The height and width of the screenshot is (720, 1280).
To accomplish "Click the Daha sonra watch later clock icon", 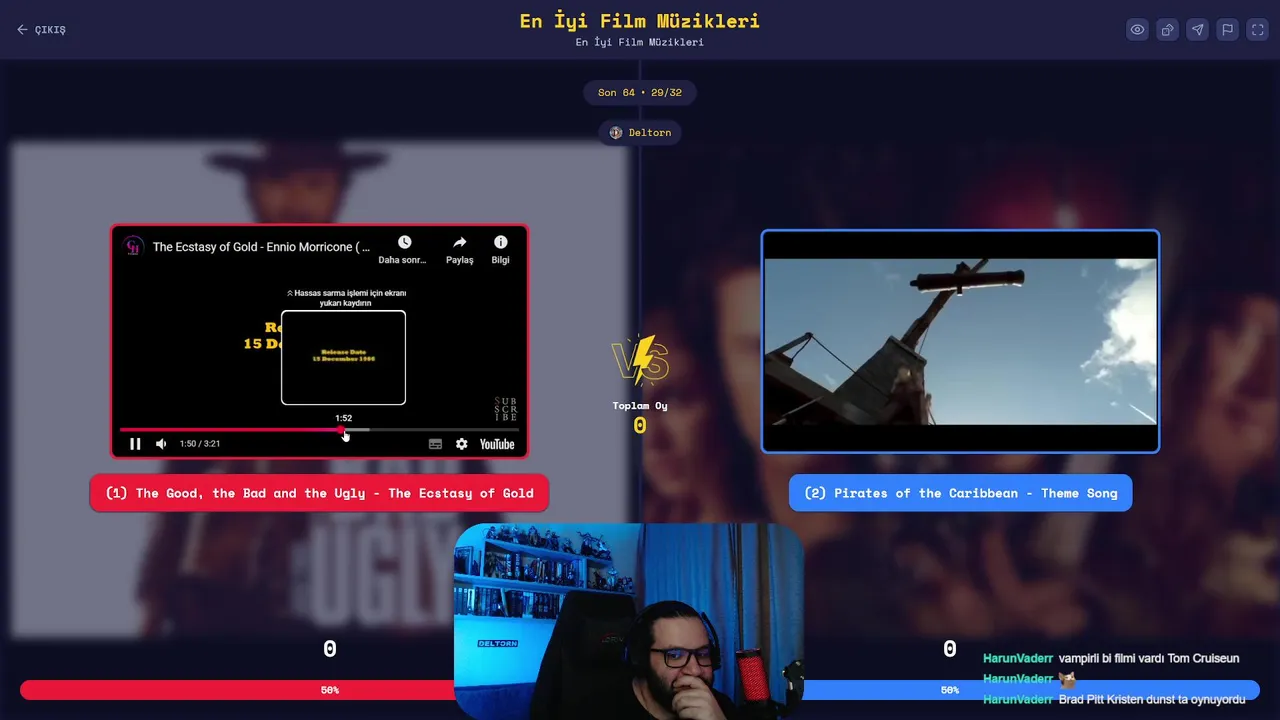I will click(404, 250).
